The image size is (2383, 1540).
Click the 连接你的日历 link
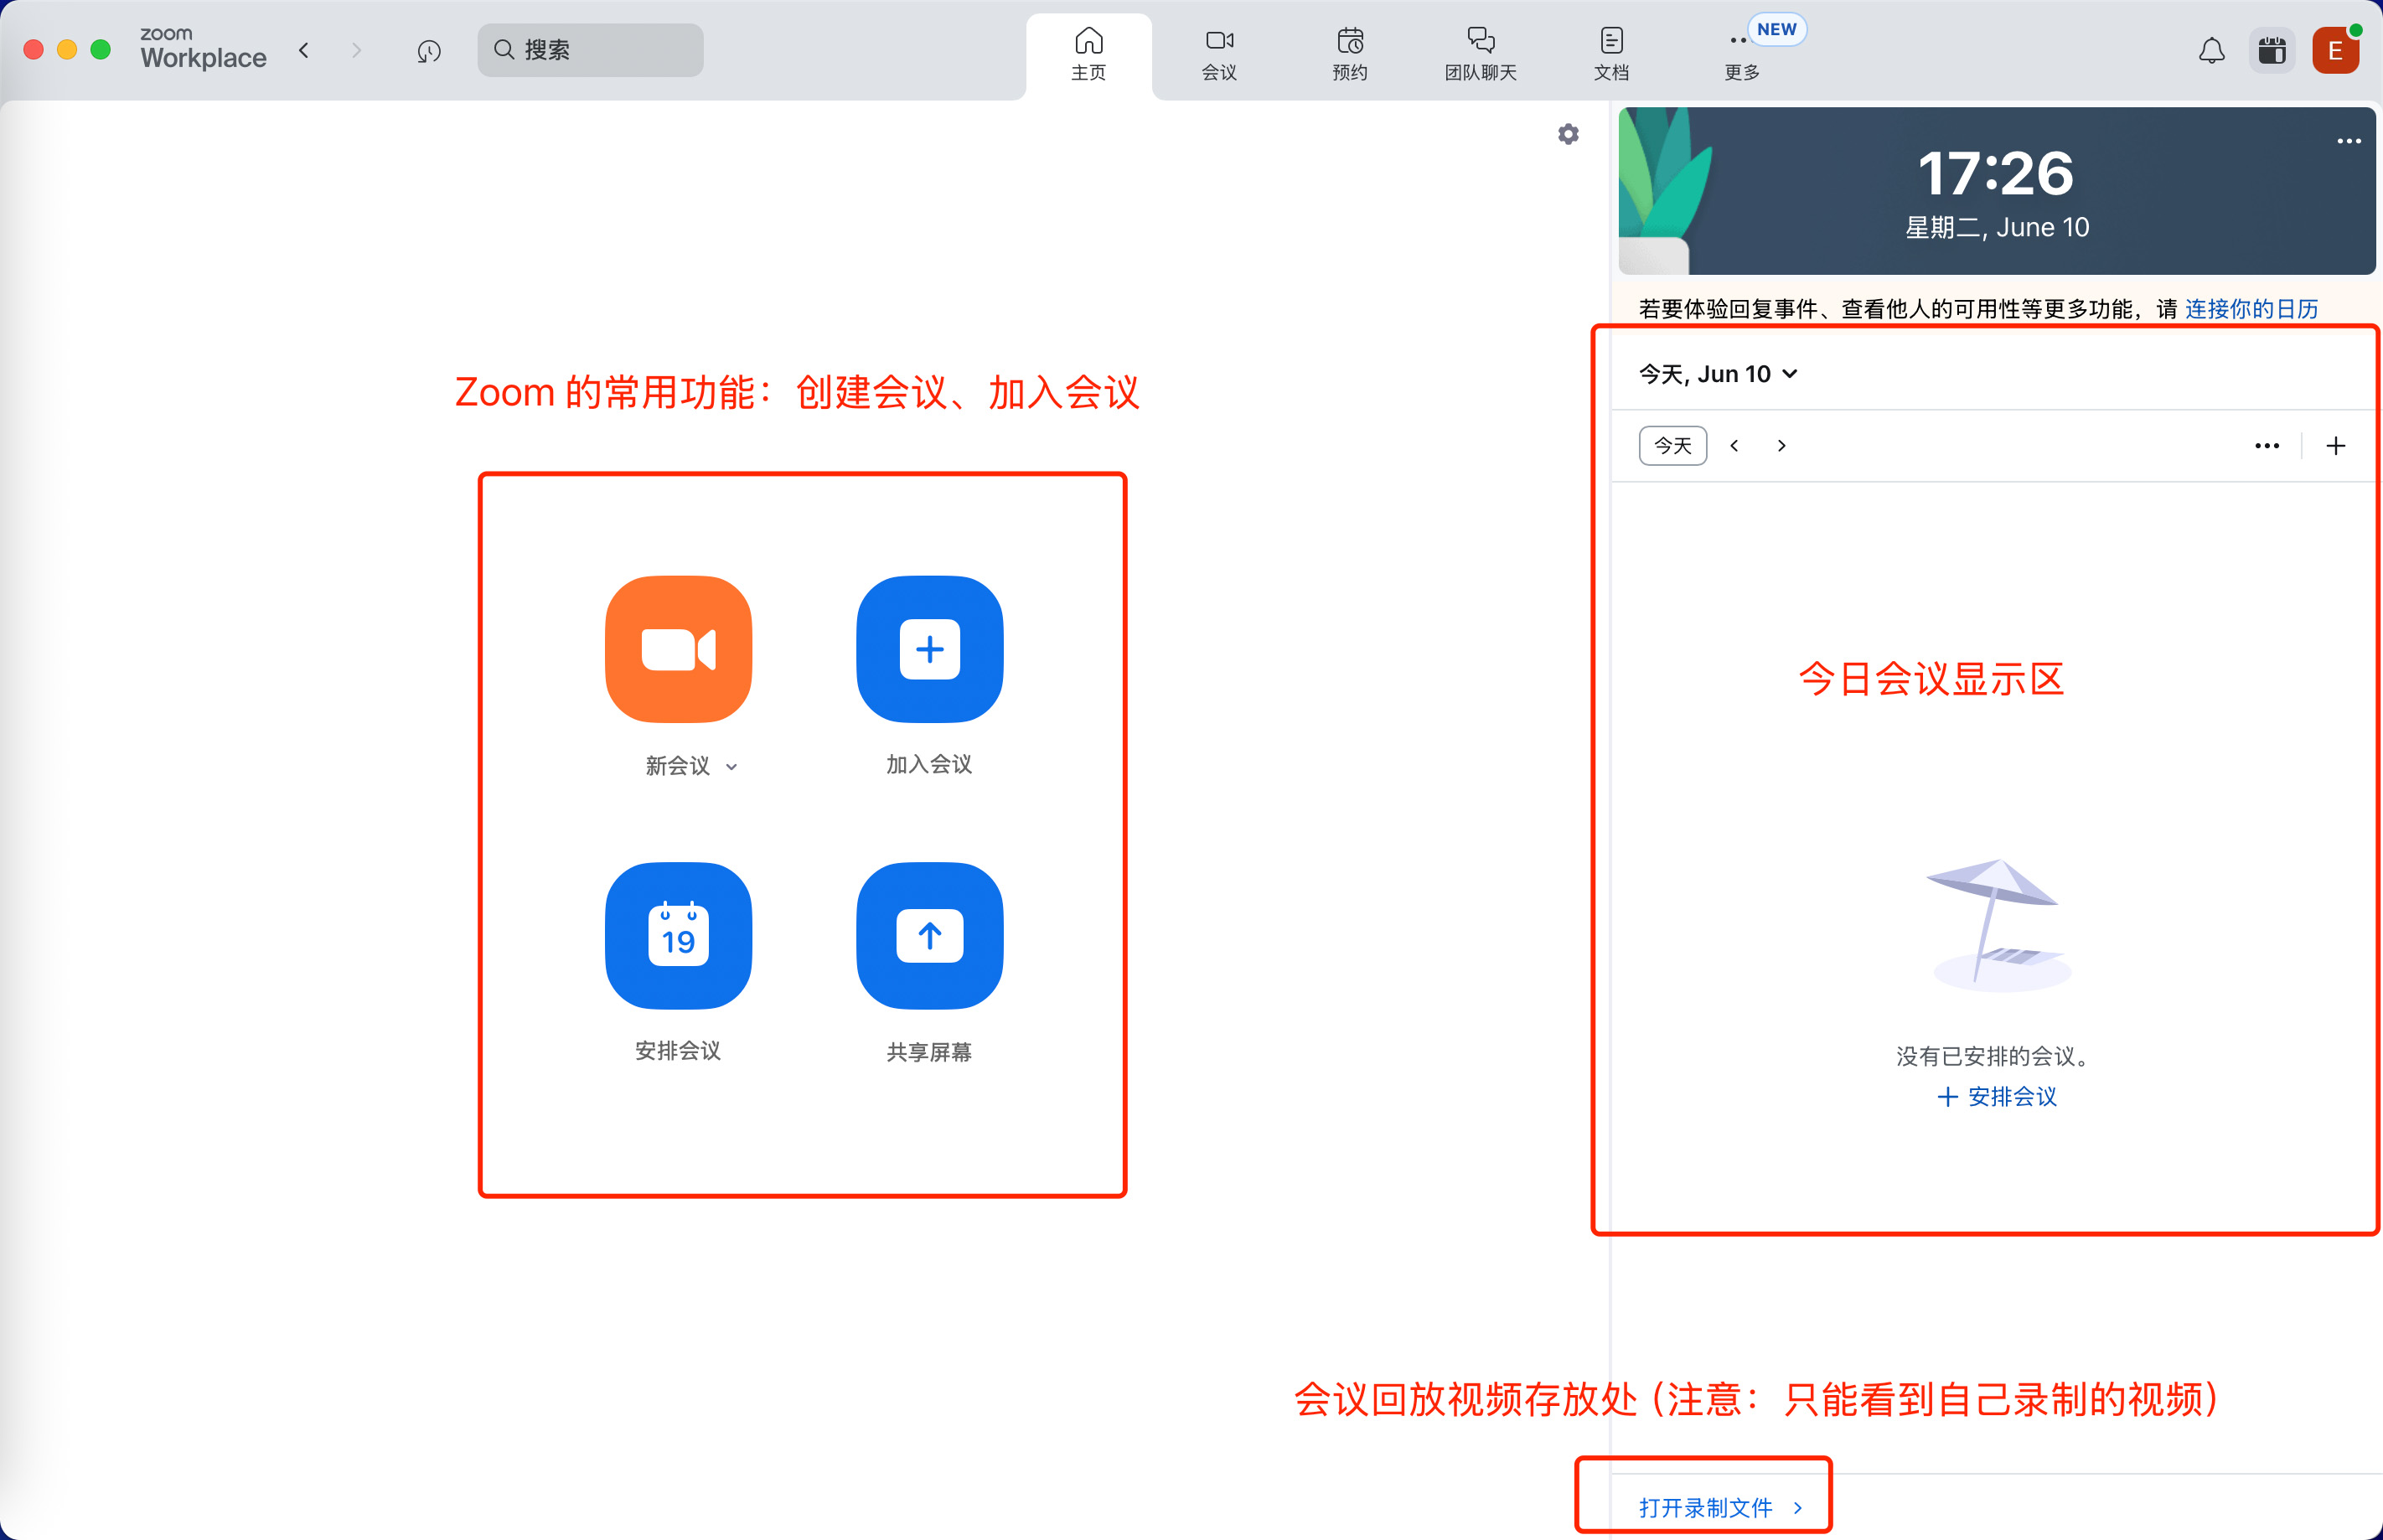(2251, 309)
